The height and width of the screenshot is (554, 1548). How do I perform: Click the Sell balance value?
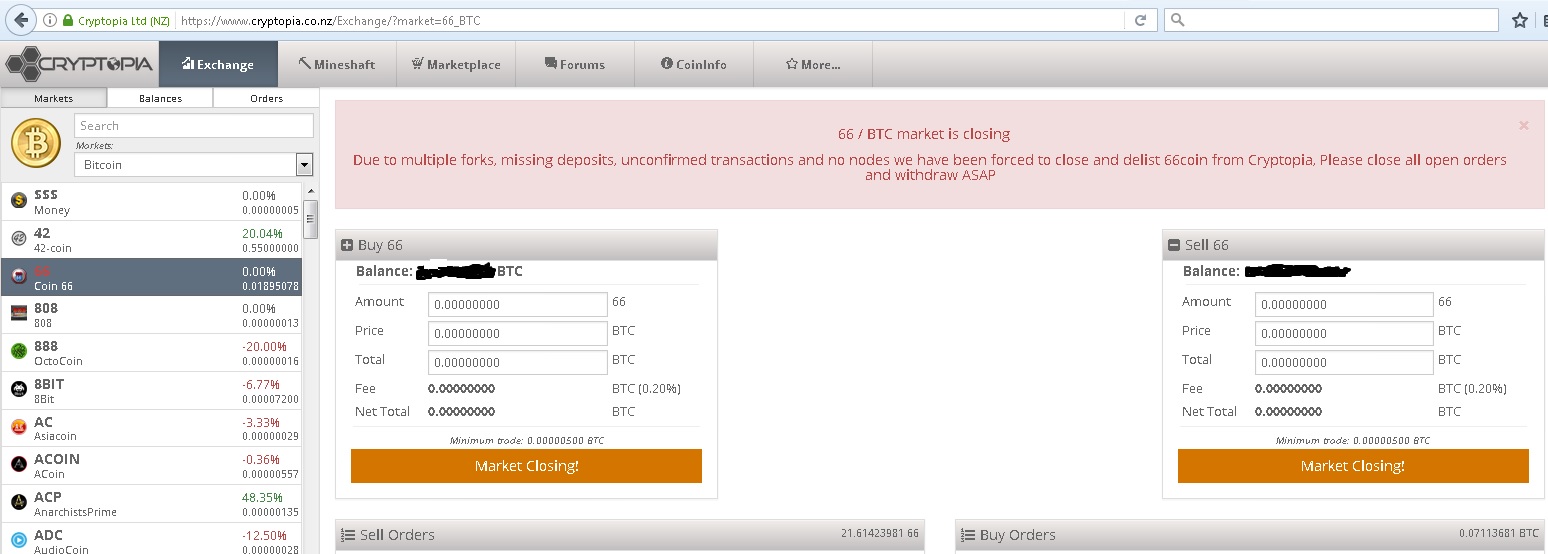coord(1296,271)
